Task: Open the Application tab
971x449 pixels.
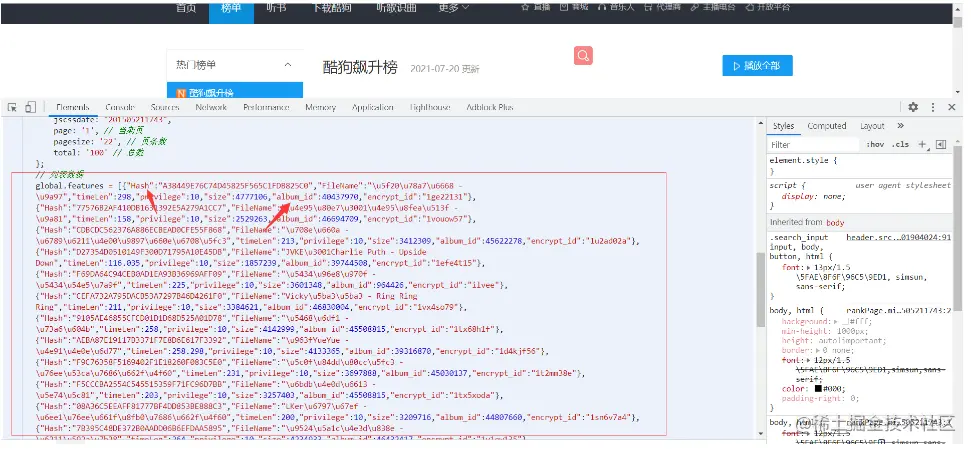Action: tap(373, 107)
